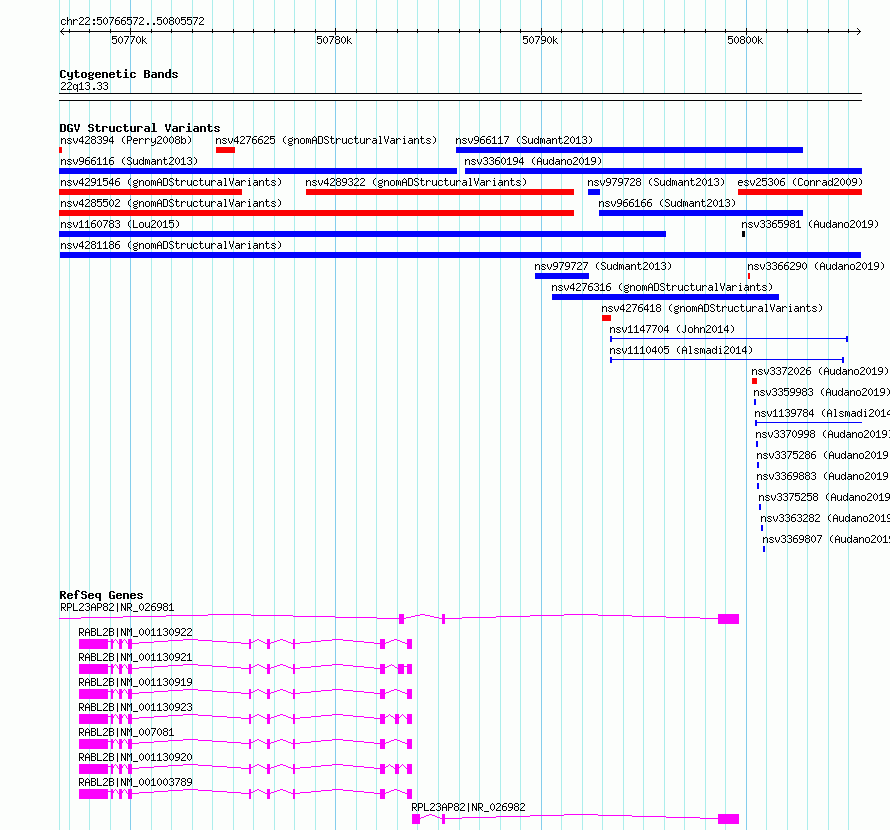Click nsv1147704 (John2014) label
Viewport: 890px width, 830px height.
click(672, 329)
